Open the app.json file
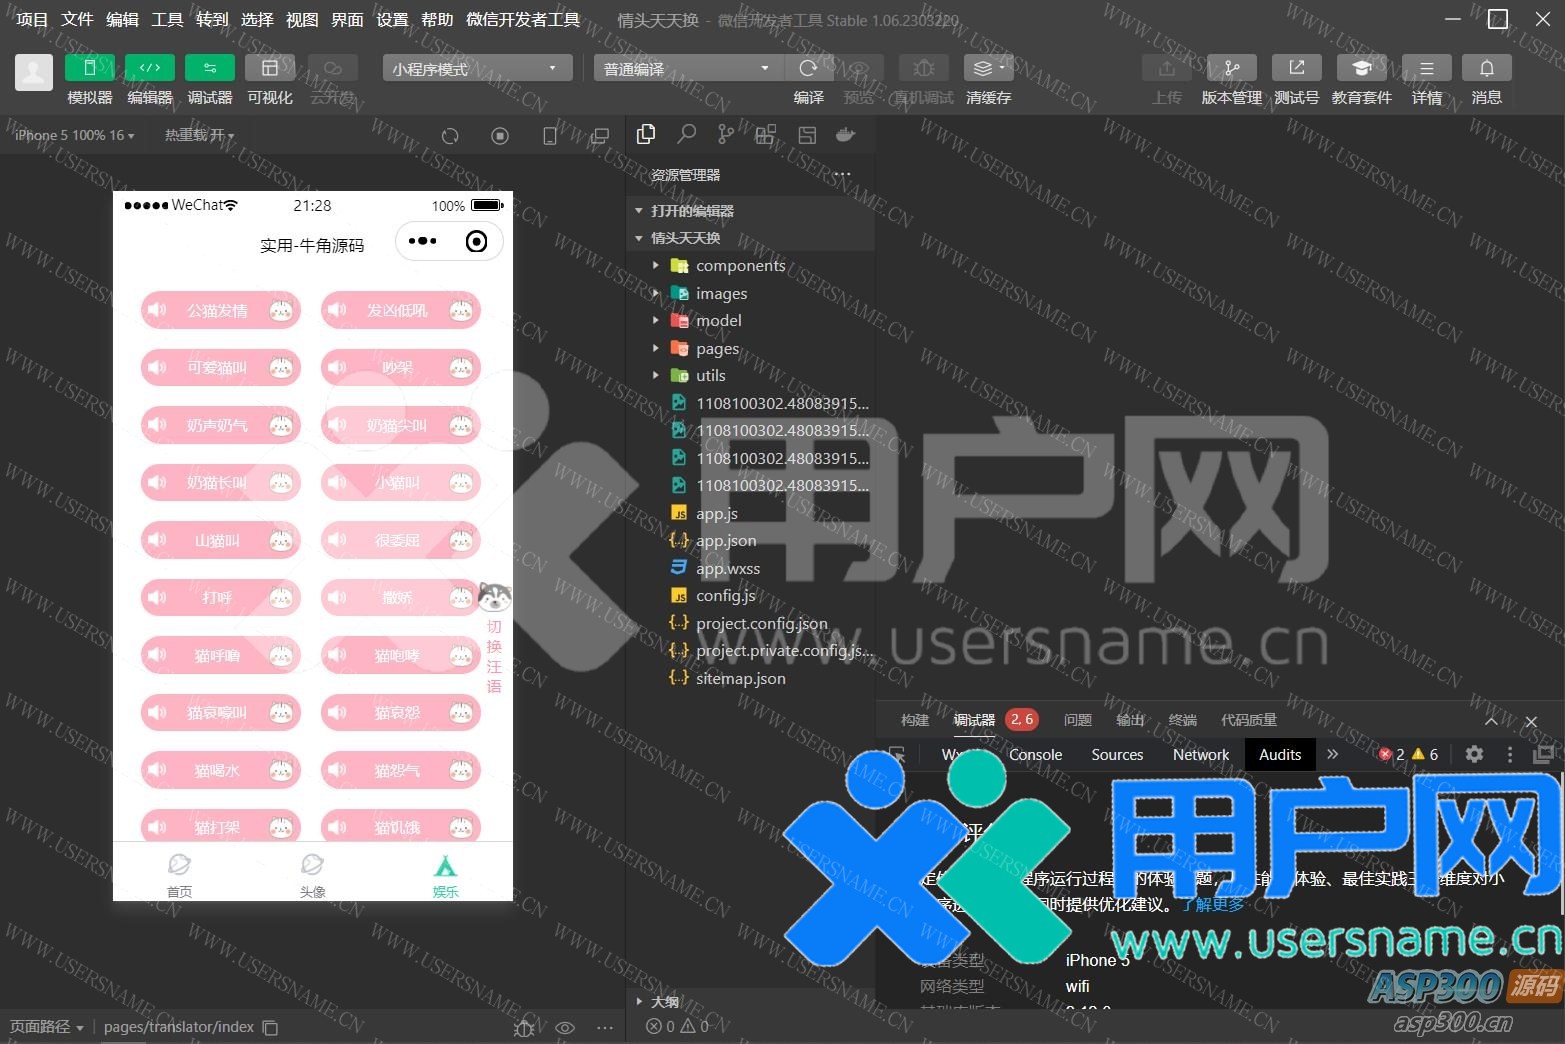1565x1044 pixels. pyautogui.click(x=726, y=541)
